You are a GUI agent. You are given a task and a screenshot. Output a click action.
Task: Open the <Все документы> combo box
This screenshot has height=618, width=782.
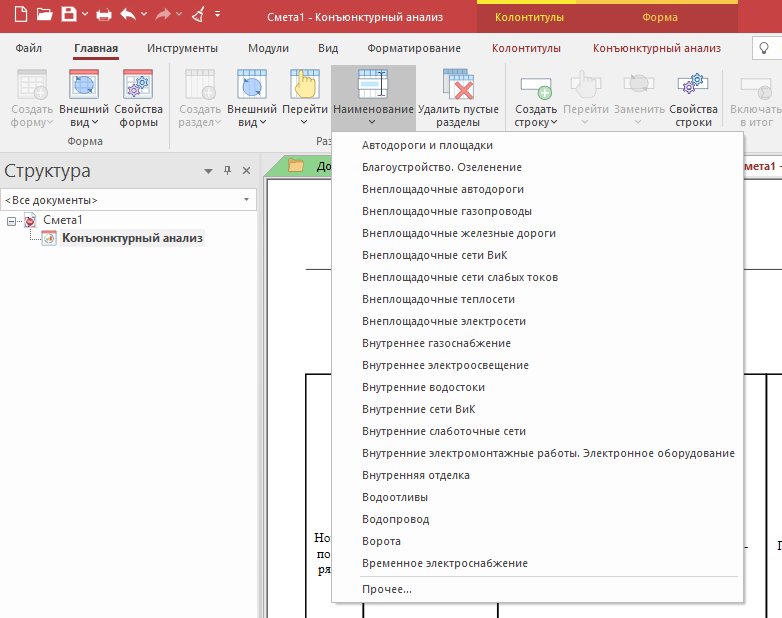128,200
